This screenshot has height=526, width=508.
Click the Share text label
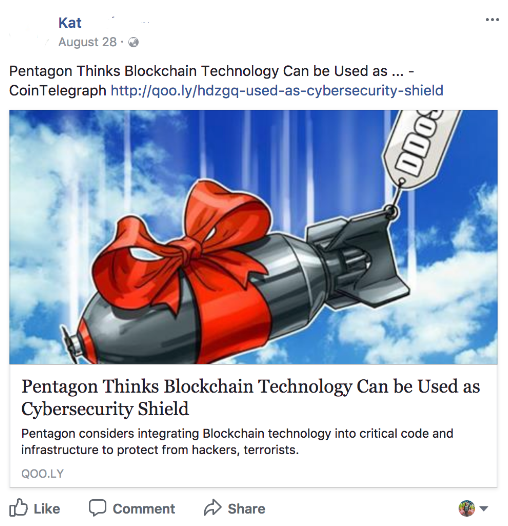click(246, 509)
